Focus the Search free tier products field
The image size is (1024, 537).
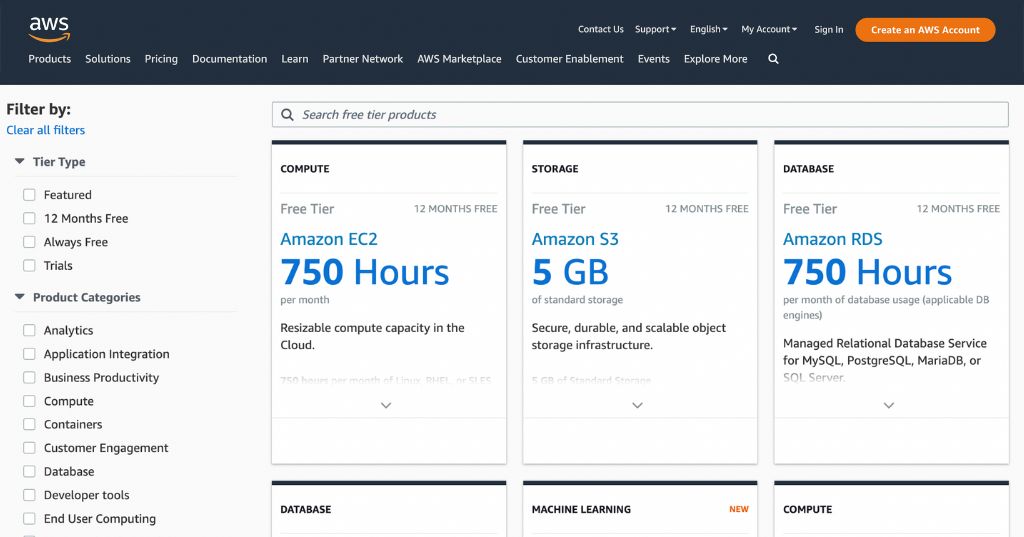coord(640,115)
